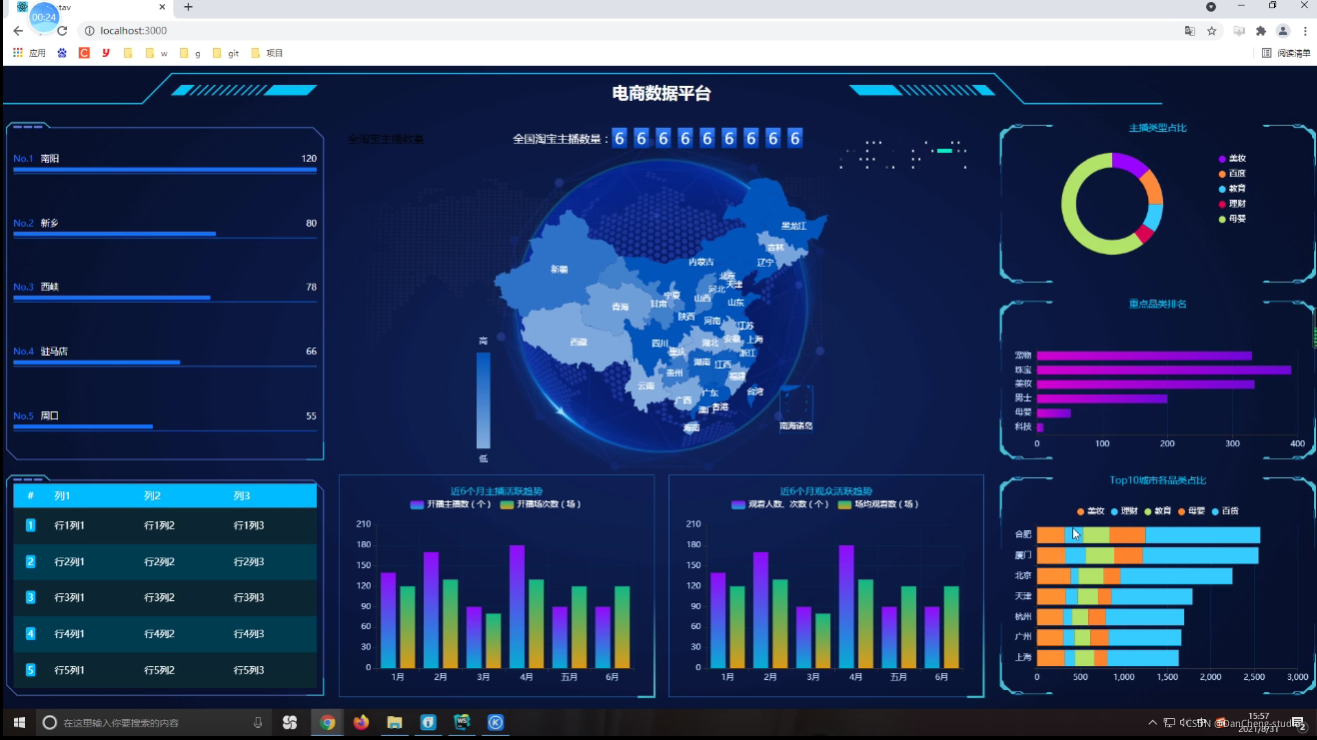The image size is (1317, 740).
Task: Toggle 百度 legend in donut chart
Action: point(1232,174)
